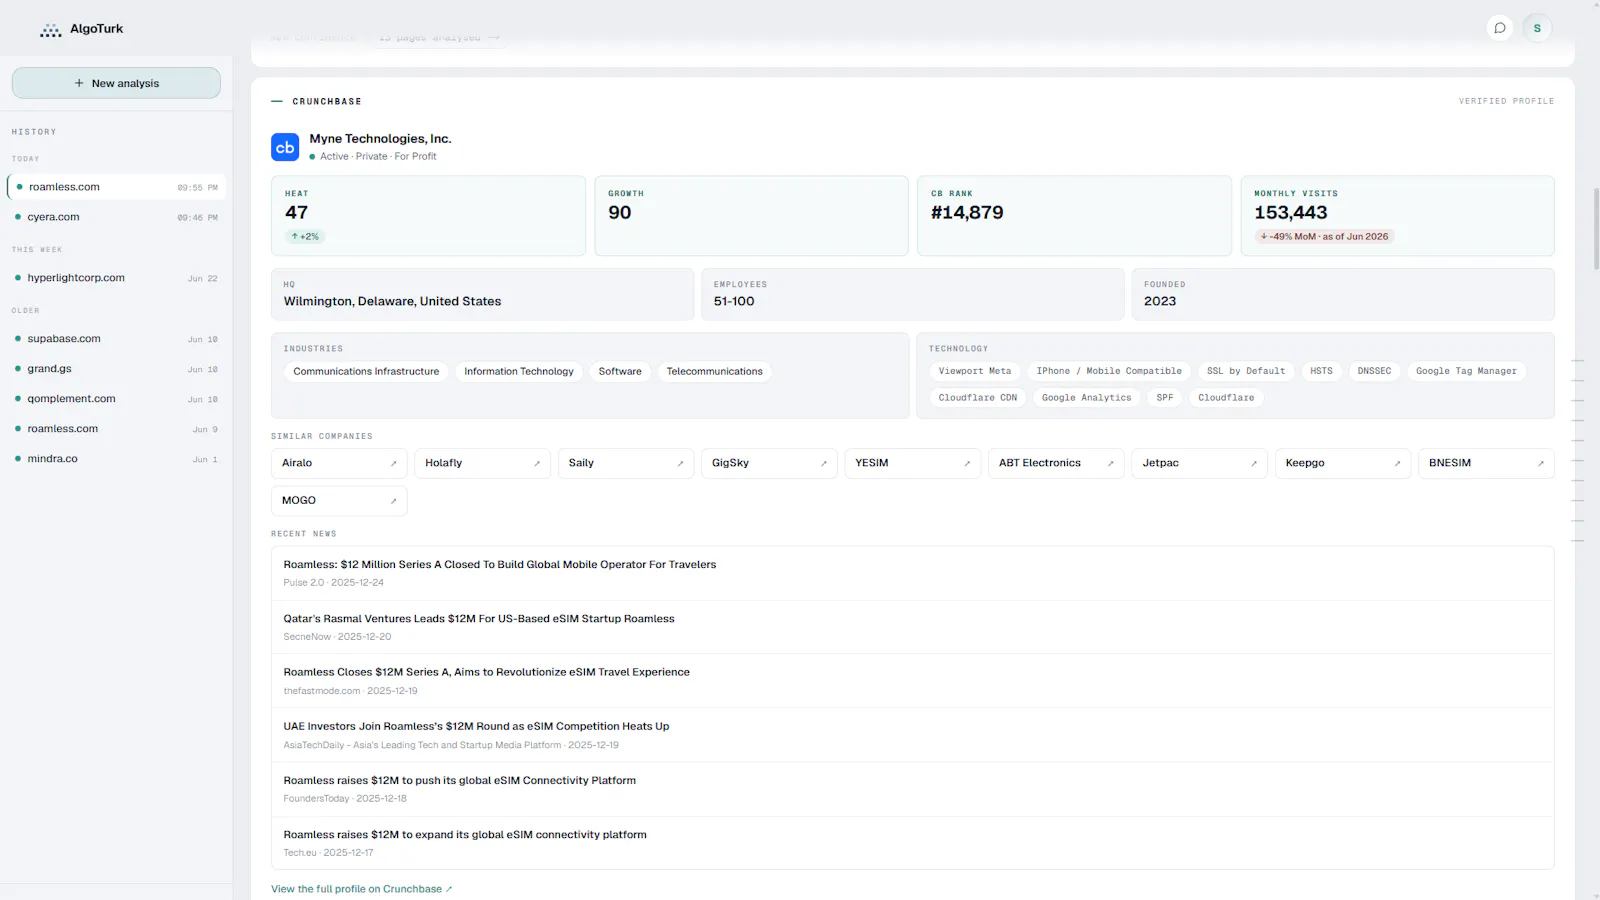Open cyera.com history entry
This screenshot has height=900, width=1600.
(x=116, y=217)
